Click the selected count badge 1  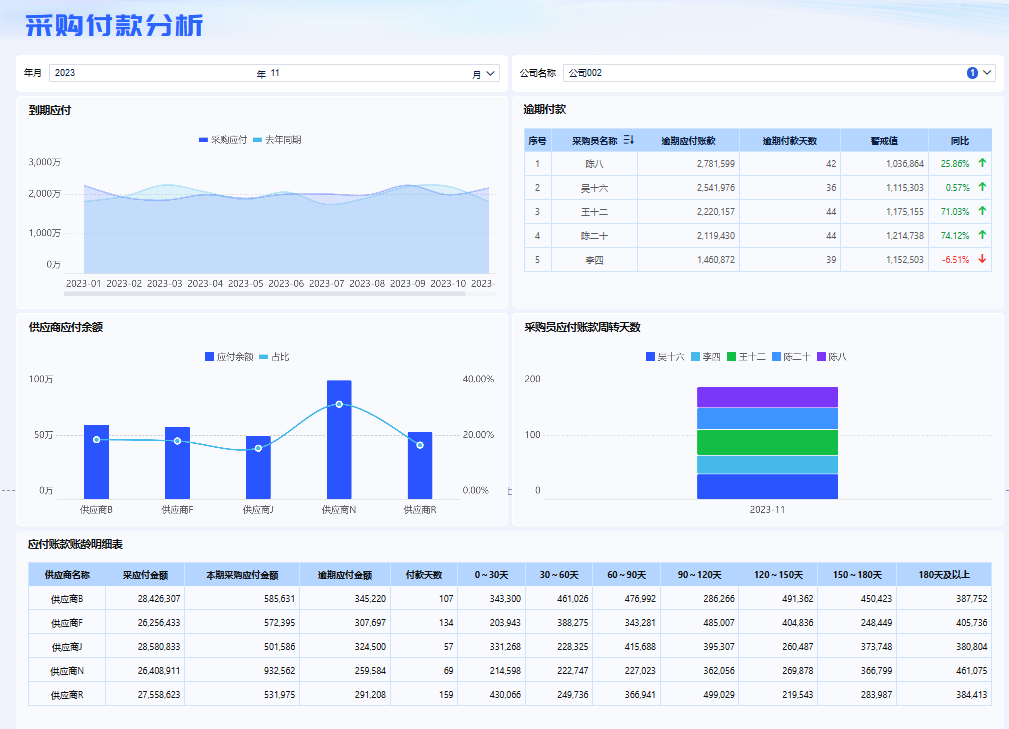972,73
